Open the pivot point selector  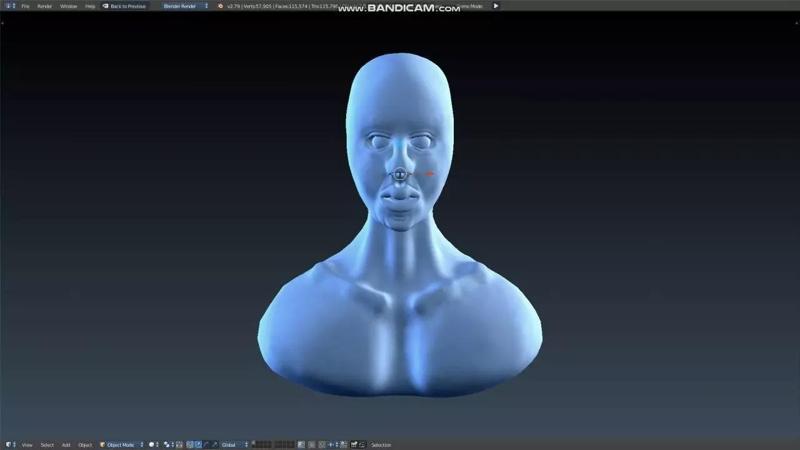[169, 445]
